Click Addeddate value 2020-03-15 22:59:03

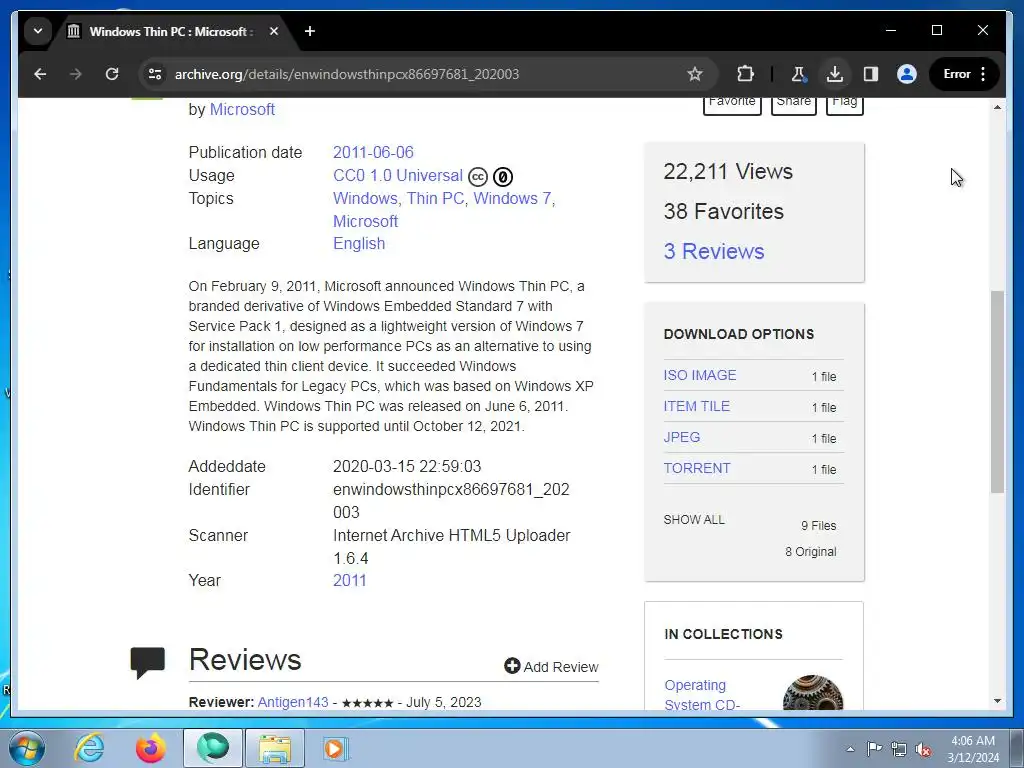(x=407, y=466)
